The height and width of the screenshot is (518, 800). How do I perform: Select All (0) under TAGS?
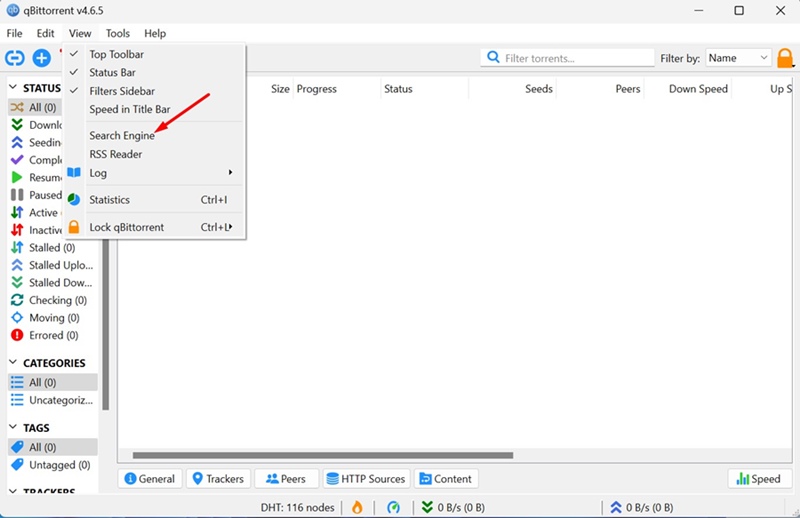tap(53, 447)
